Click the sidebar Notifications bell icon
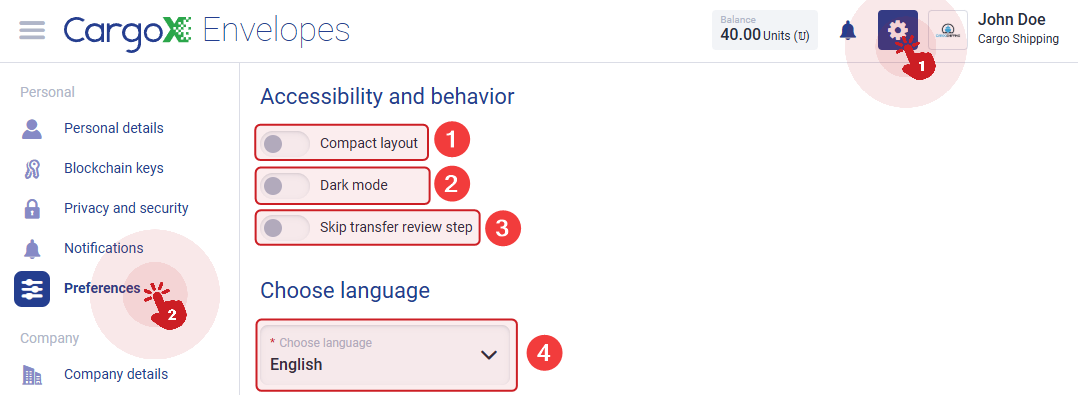The image size is (1078, 395). click(x=32, y=249)
